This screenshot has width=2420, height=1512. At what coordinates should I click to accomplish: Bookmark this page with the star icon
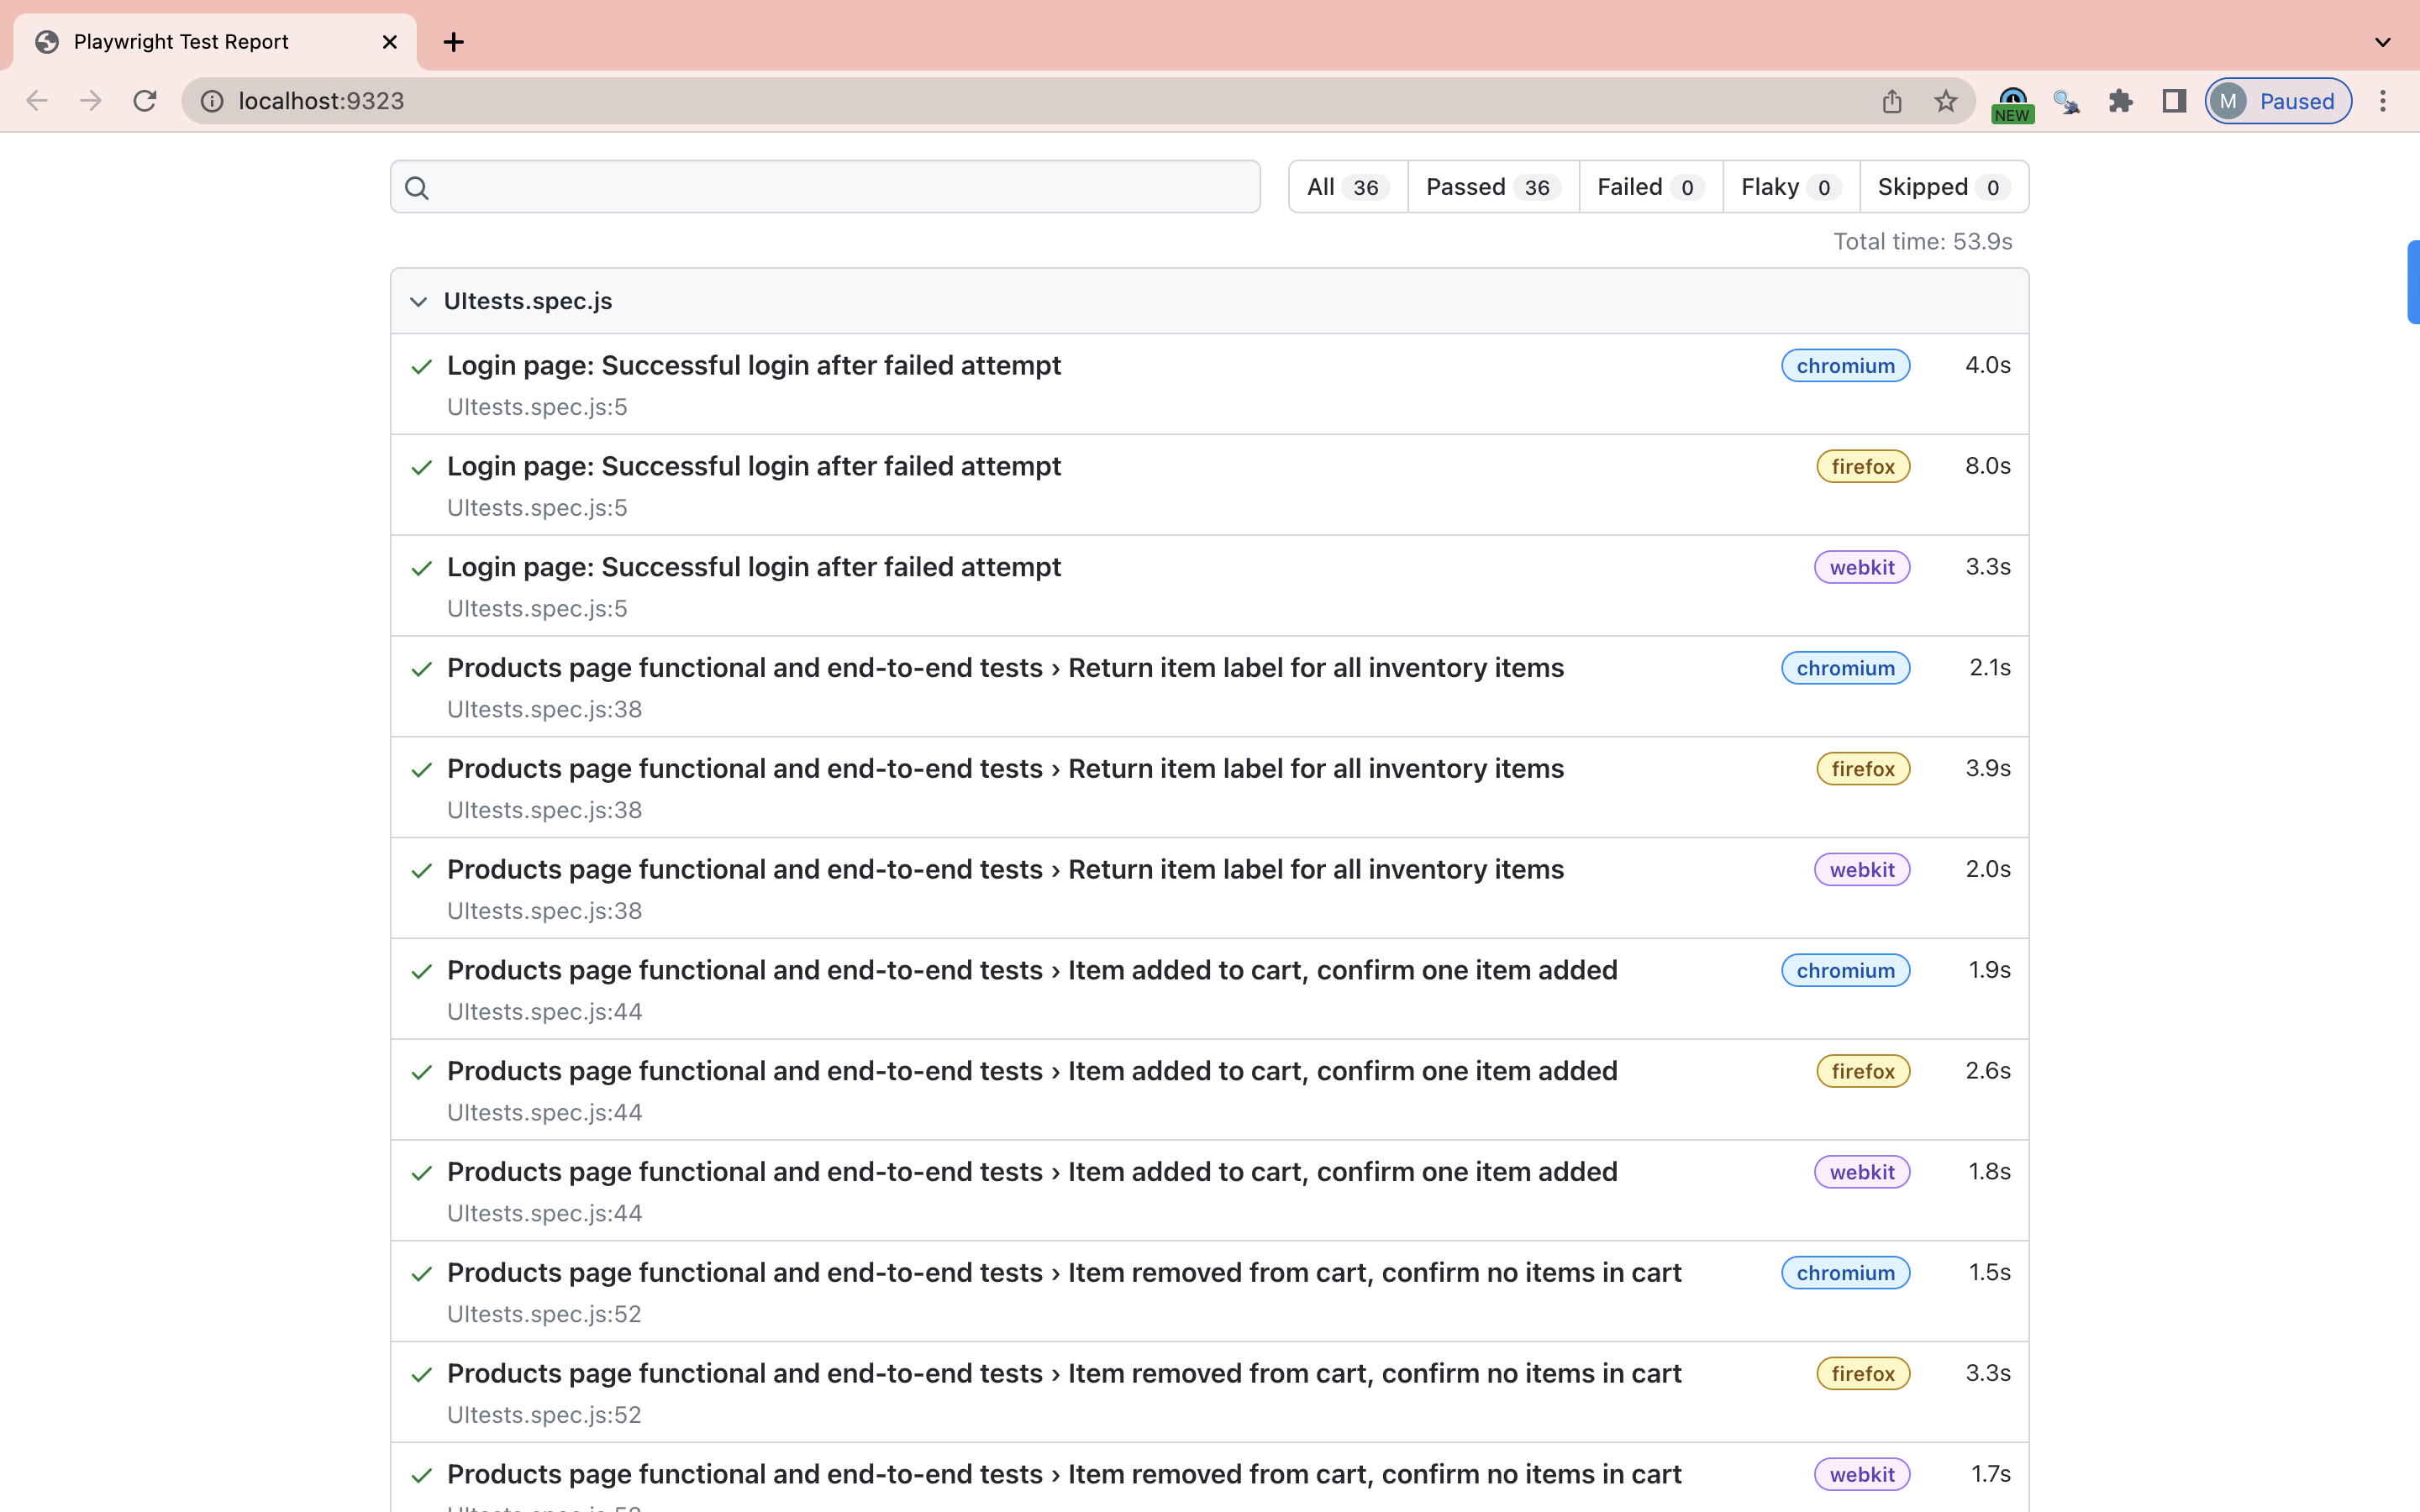click(1945, 101)
